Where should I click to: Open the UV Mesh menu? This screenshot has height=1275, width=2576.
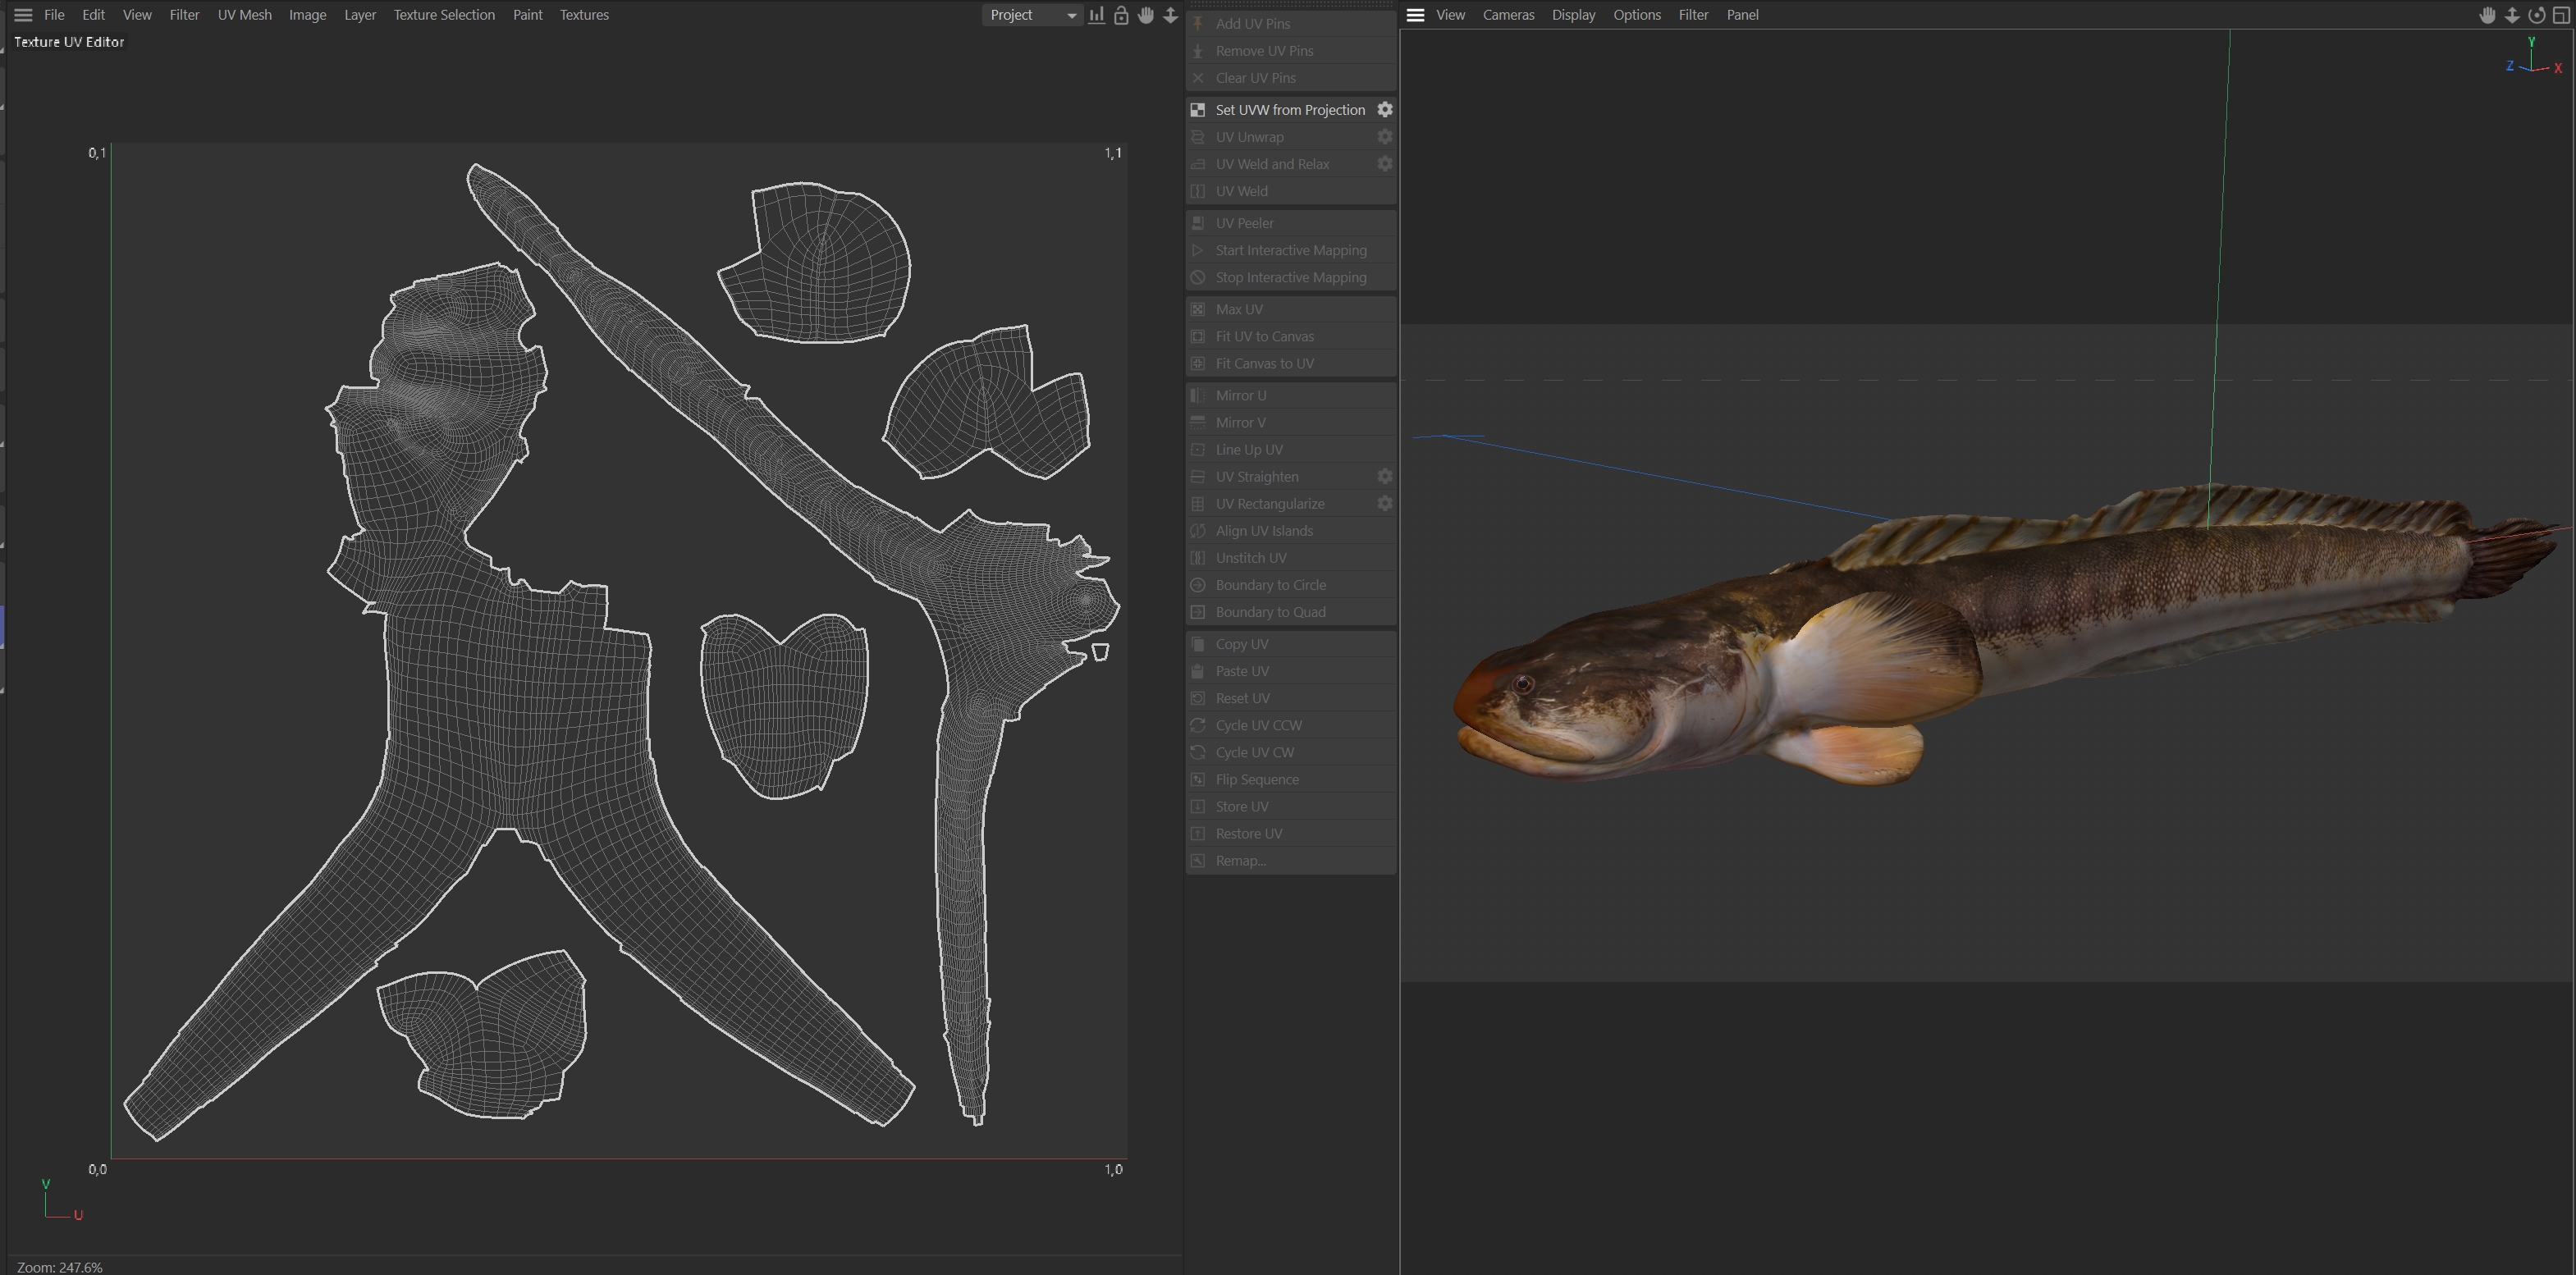coord(244,15)
